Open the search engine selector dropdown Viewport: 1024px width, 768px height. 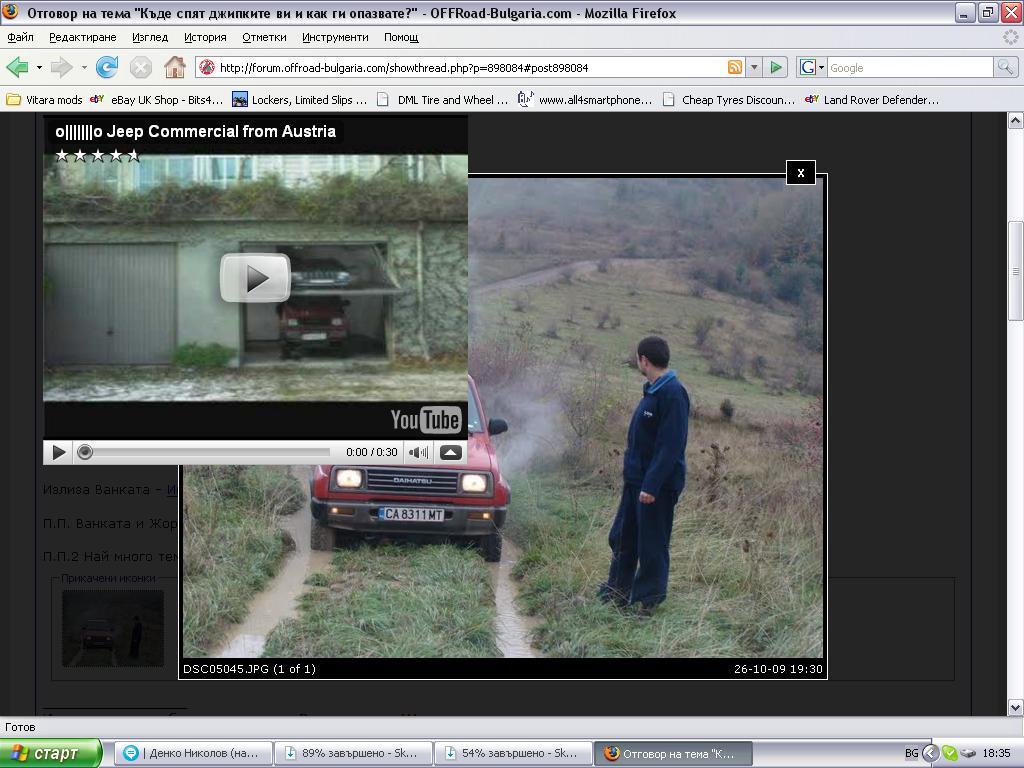[x=812, y=67]
